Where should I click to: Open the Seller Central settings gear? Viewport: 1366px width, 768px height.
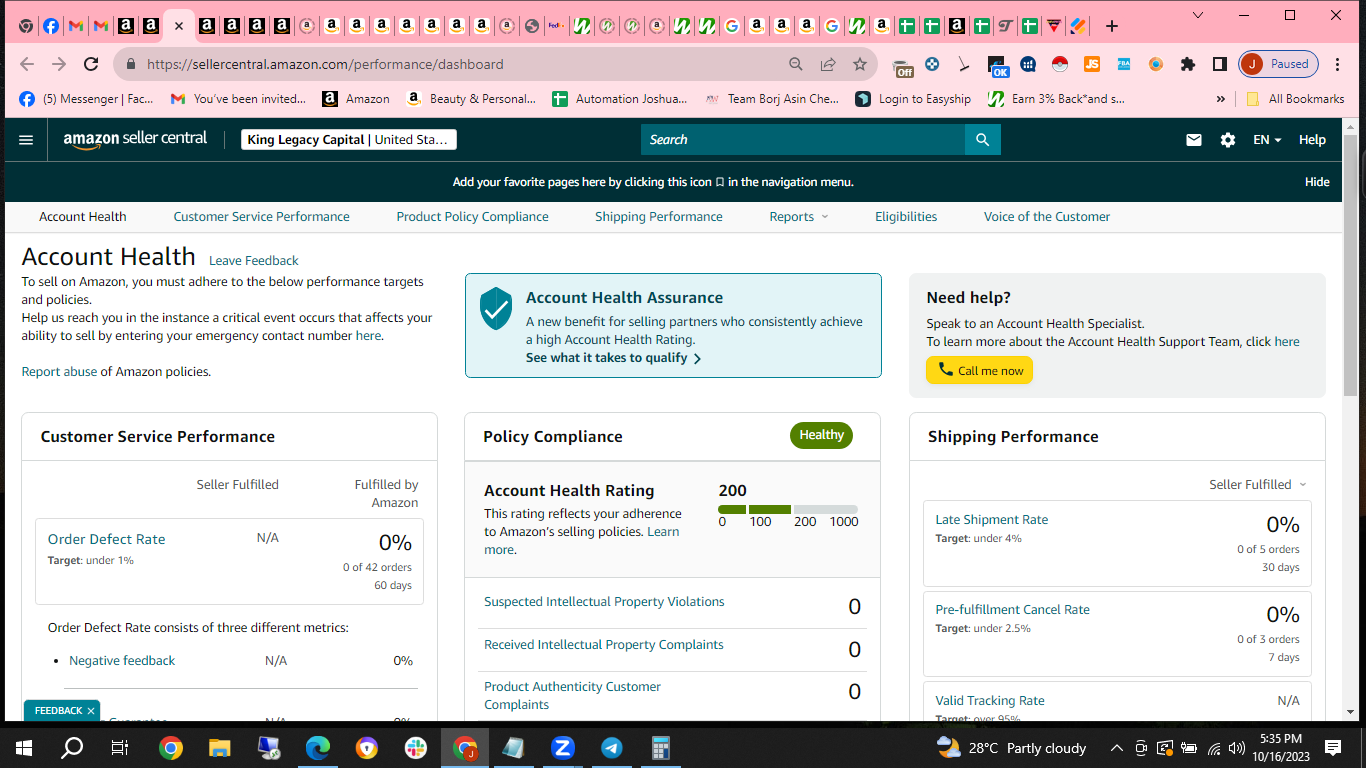(1228, 140)
